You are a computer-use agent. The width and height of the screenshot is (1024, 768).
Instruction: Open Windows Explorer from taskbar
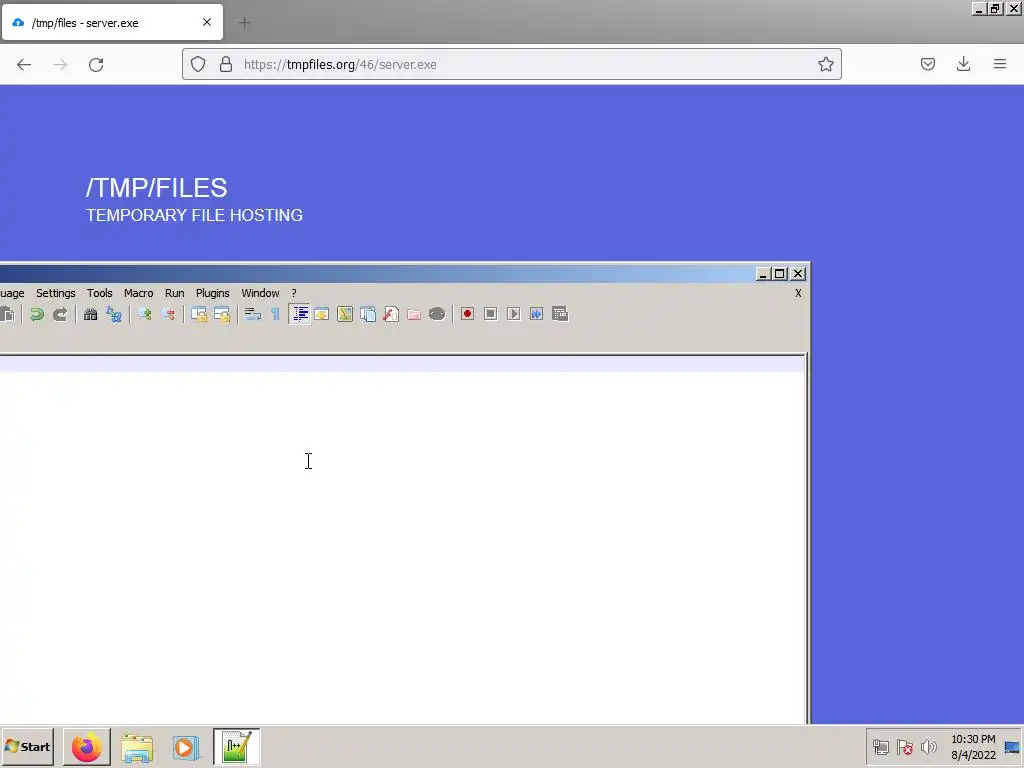[x=137, y=747]
